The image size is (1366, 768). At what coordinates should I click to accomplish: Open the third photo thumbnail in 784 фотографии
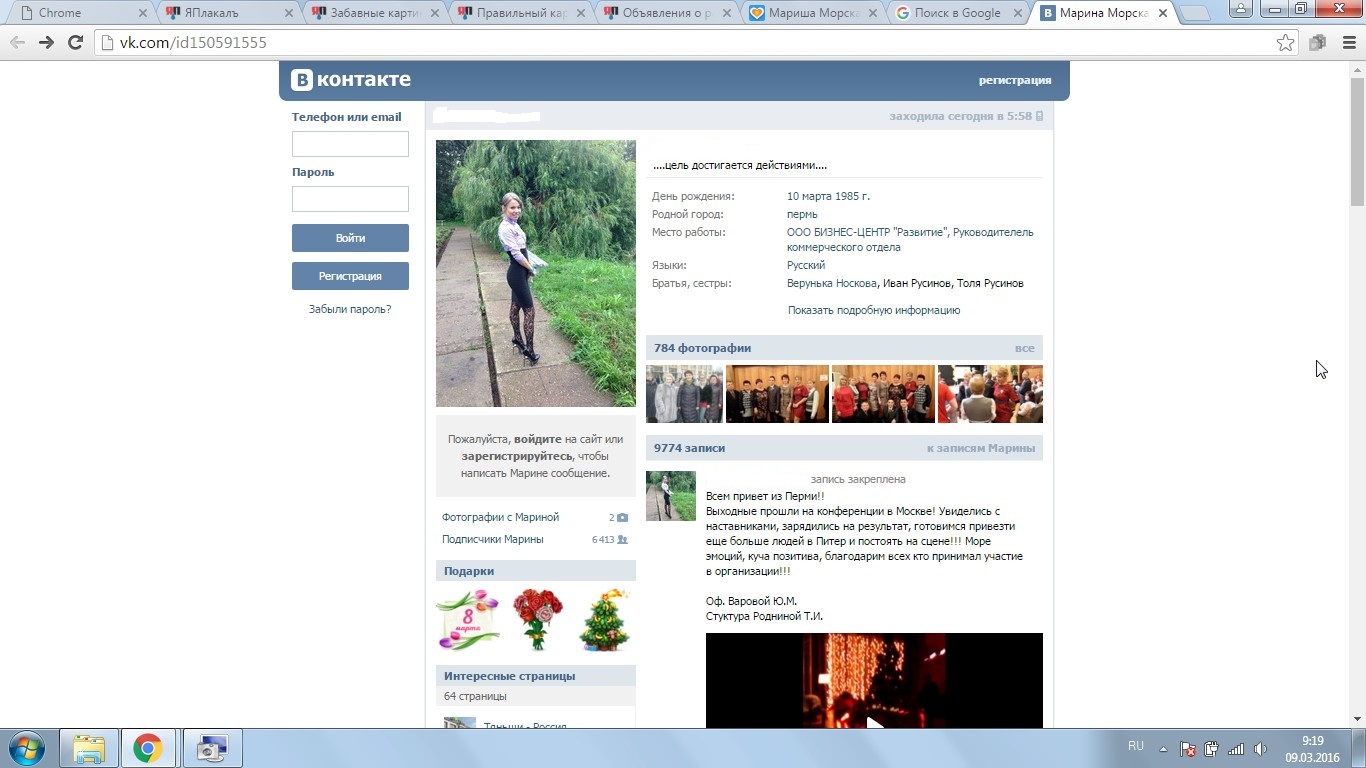(x=883, y=394)
